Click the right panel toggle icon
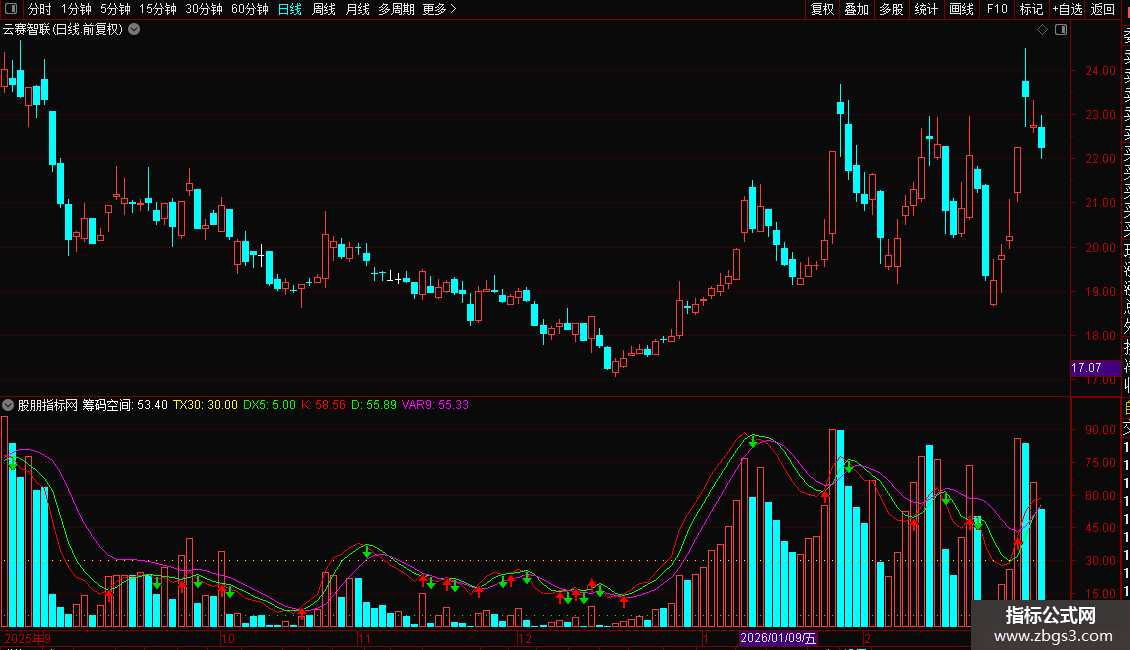This screenshot has height=650, width=1130. pos(1061,30)
